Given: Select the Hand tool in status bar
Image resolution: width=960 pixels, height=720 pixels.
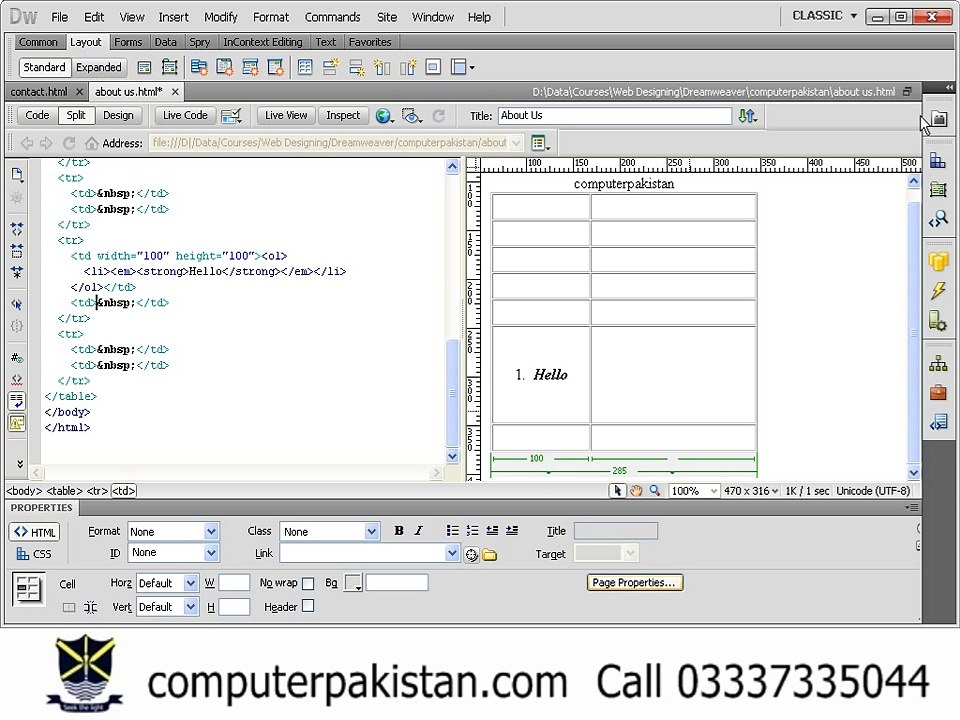Looking at the screenshot, I should click(636, 491).
